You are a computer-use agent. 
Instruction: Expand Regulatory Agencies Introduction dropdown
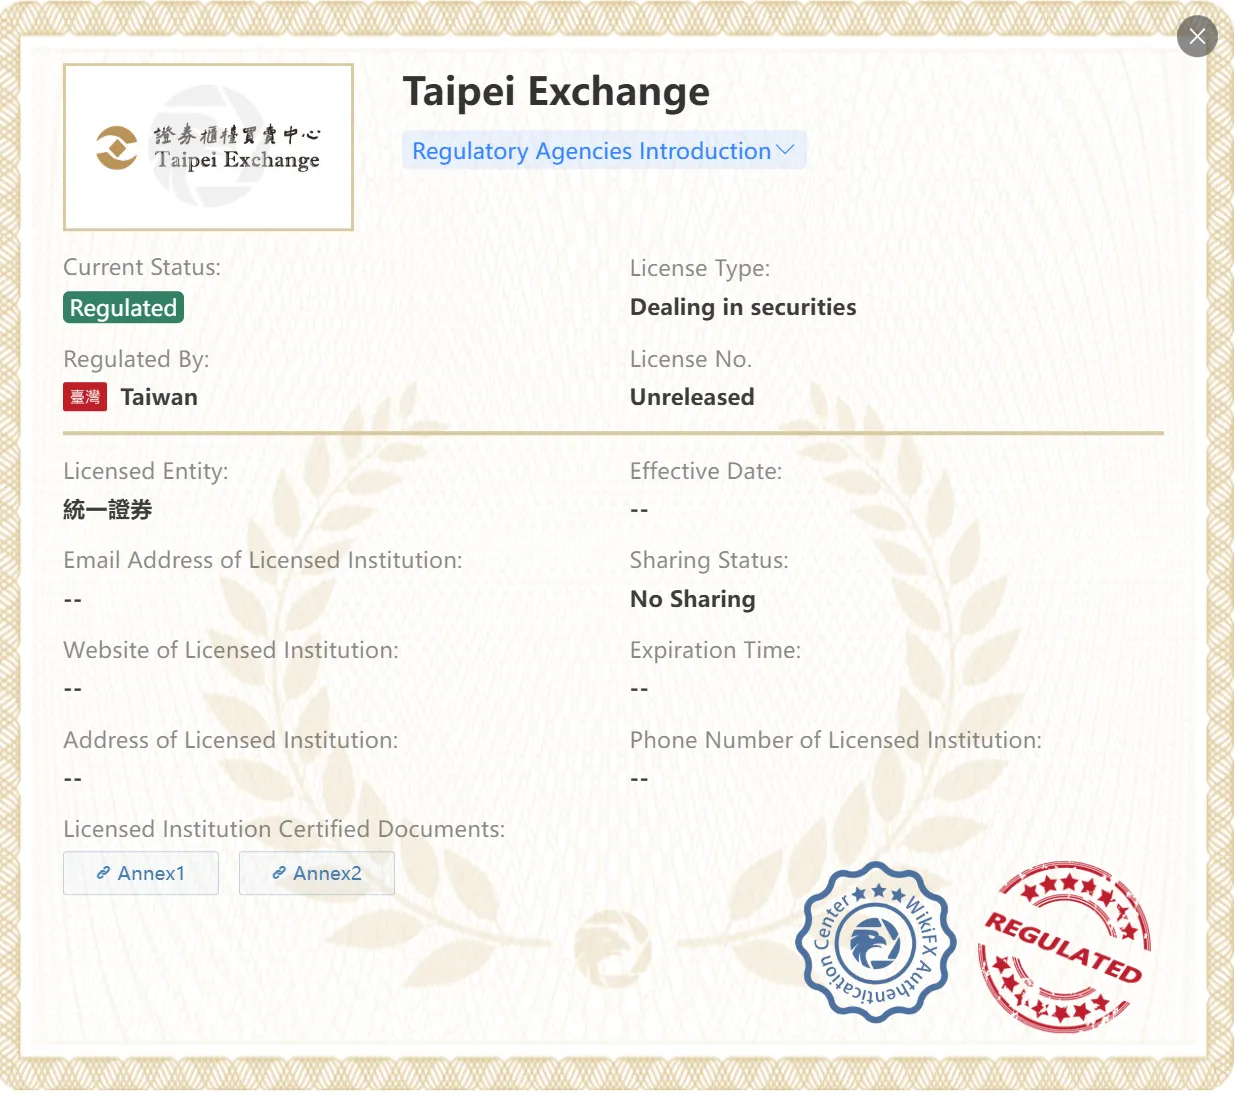[604, 151]
